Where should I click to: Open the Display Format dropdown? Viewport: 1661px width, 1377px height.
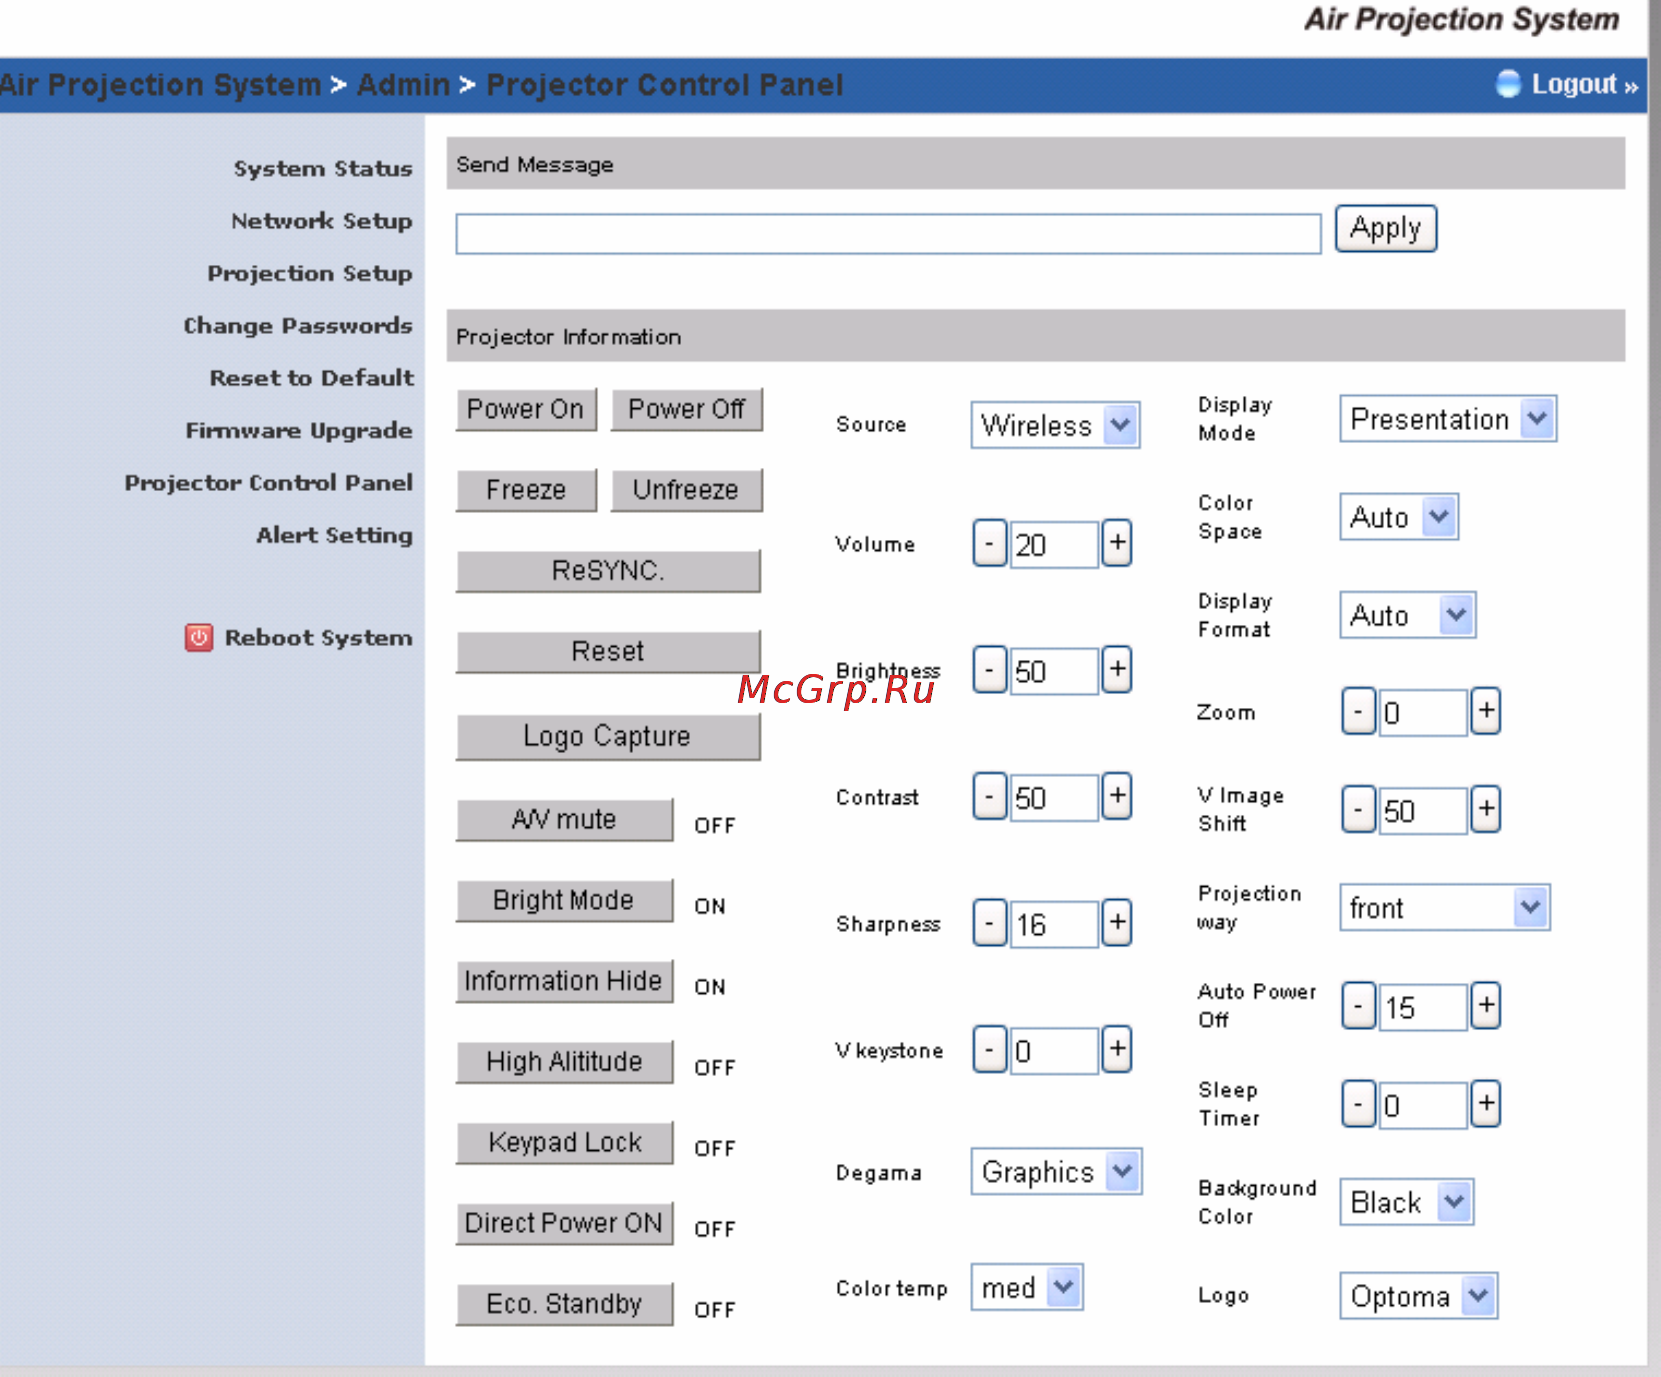click(1408, 615)
